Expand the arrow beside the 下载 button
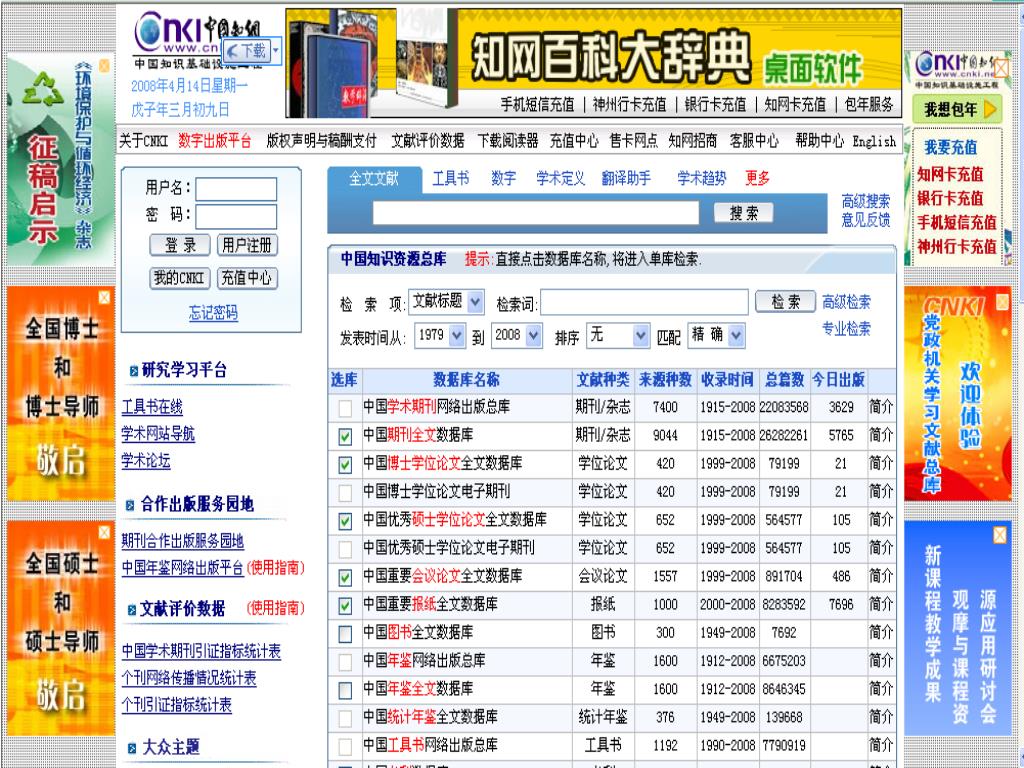Image resolution: width=1024 pixels, height=768 pixels. click(276, 50)
